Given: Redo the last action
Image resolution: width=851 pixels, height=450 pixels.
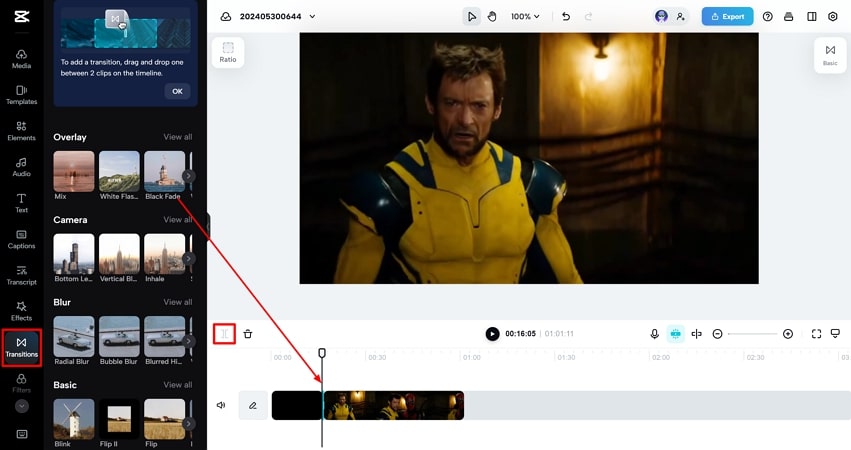Looking at the screenshot, I should 588,16.
